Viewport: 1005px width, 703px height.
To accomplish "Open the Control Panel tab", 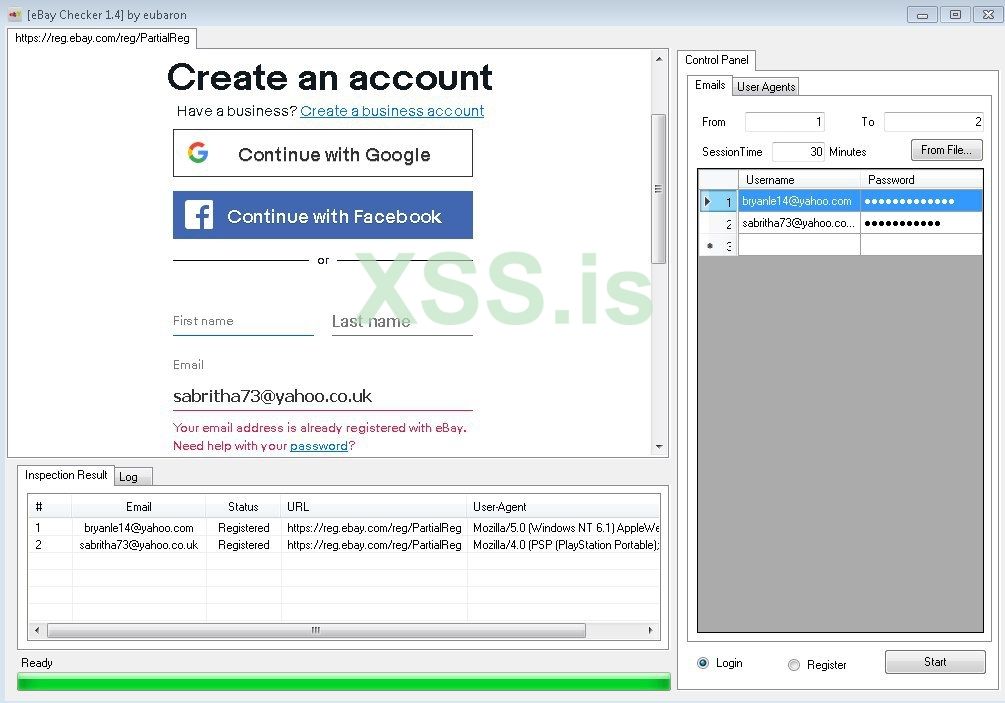I will [717, 60].
